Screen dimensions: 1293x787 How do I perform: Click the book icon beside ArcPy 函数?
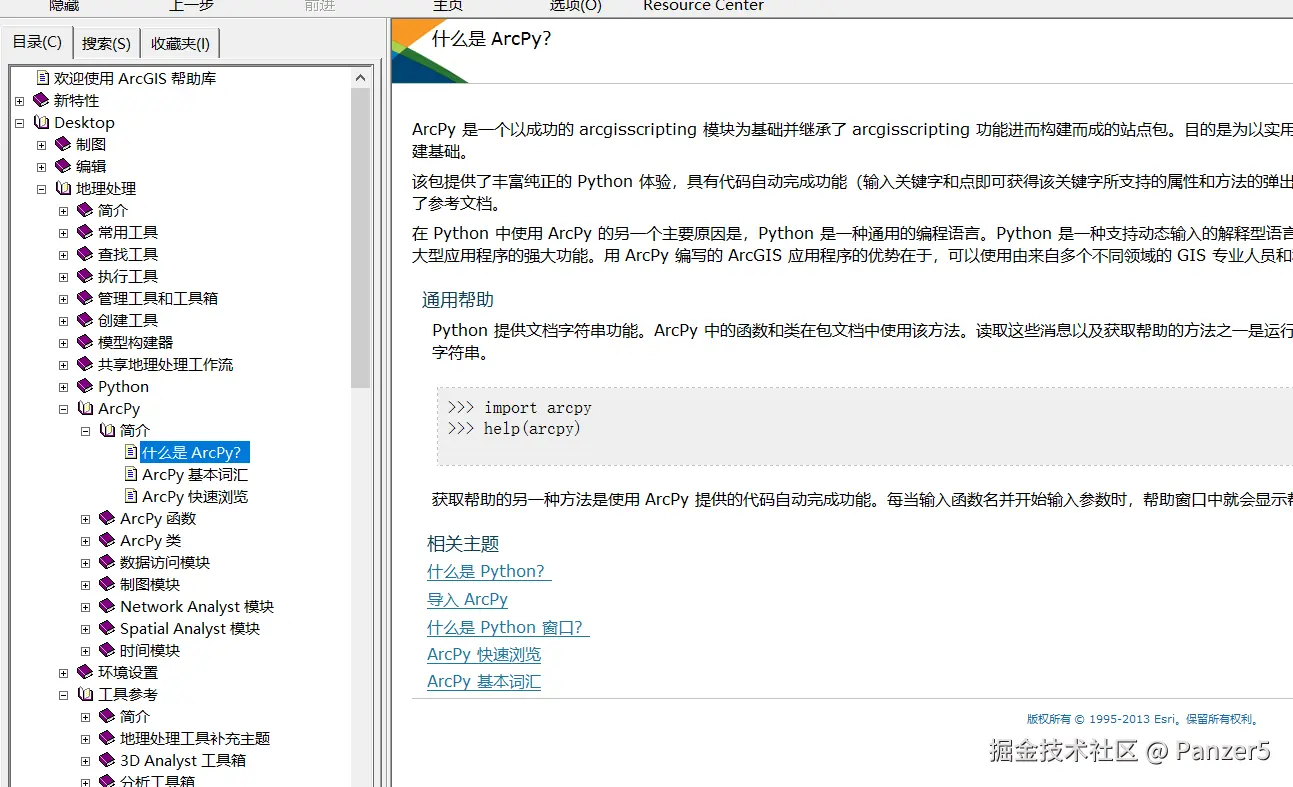[107, 518]
